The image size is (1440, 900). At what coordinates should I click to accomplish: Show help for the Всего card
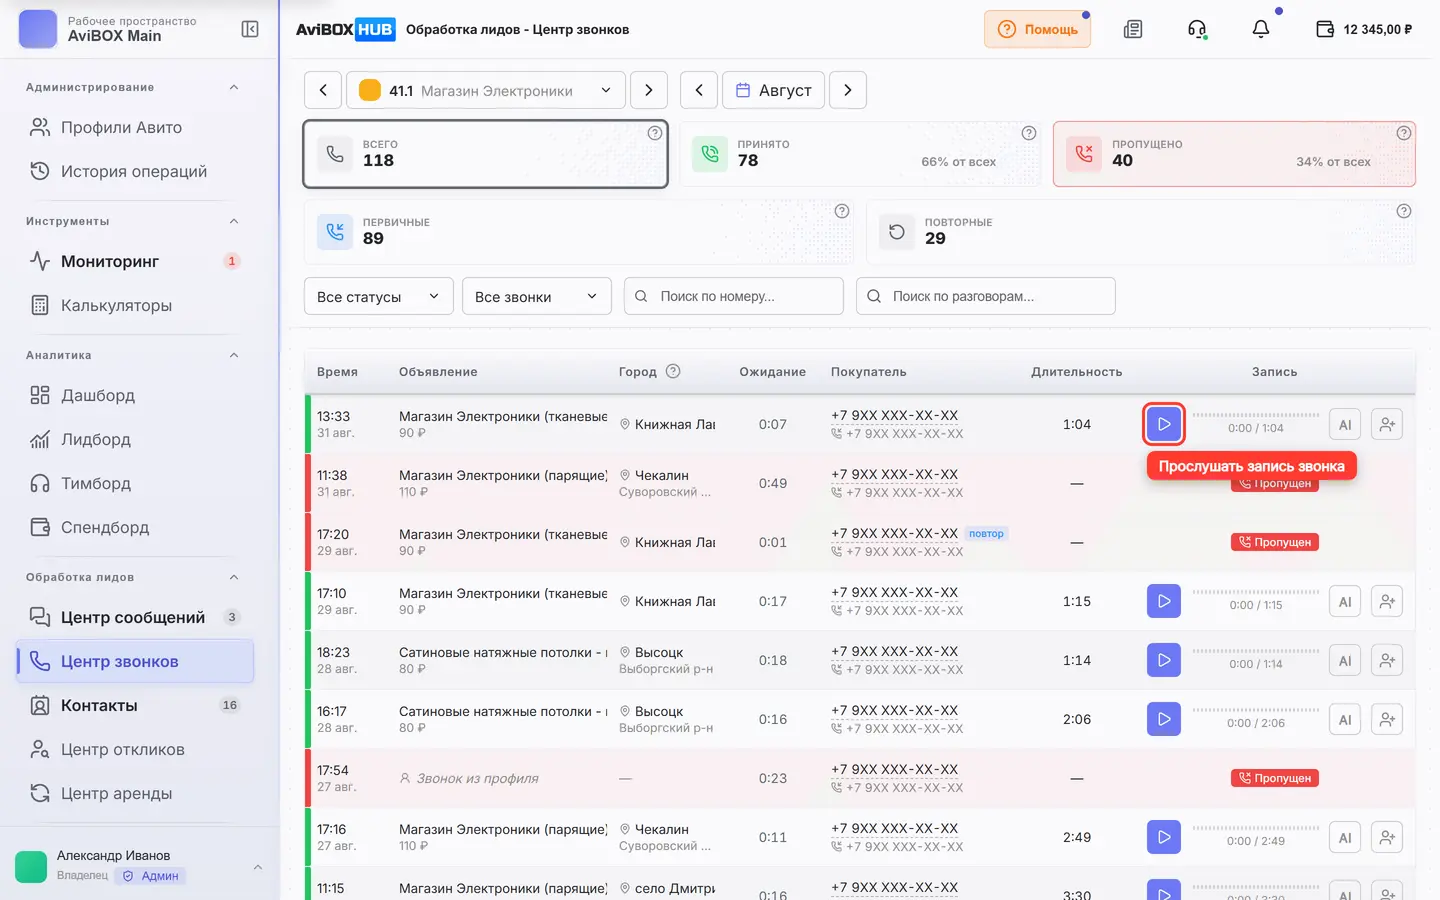click(x=655, y=133)
